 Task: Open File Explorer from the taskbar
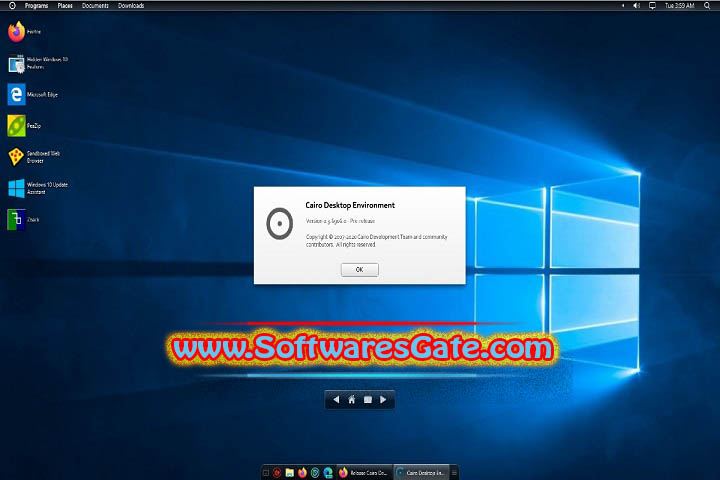click(289, 473)
